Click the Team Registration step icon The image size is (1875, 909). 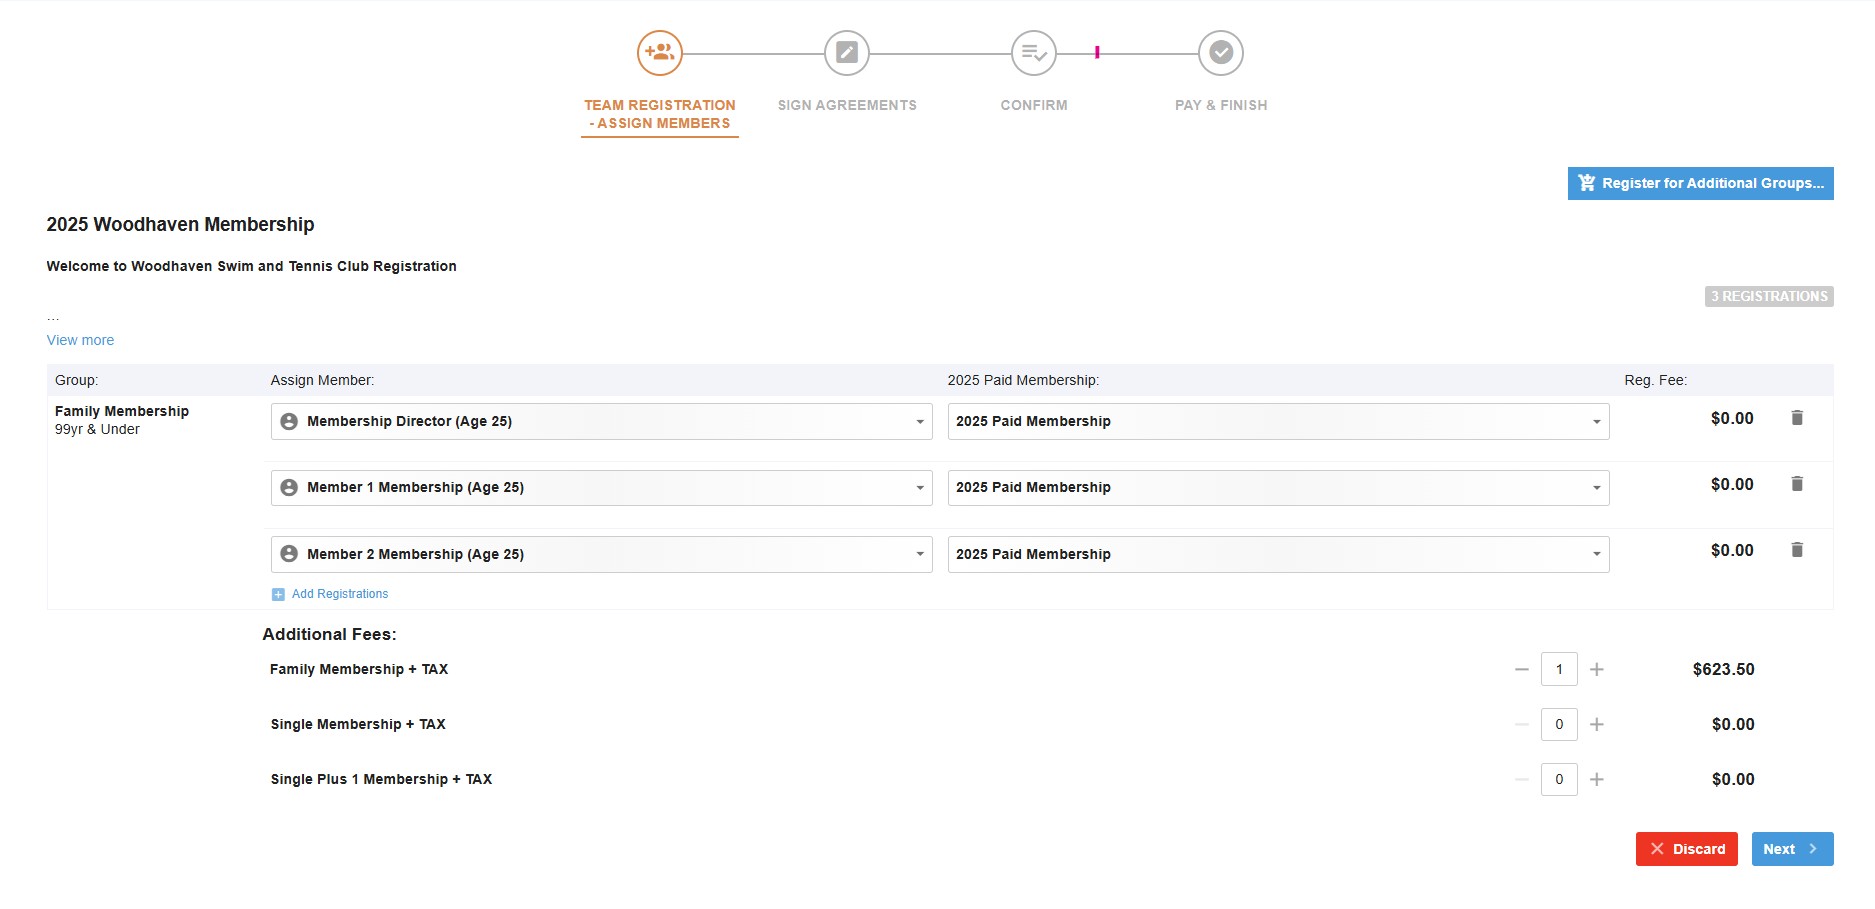(x=659, y=53)
